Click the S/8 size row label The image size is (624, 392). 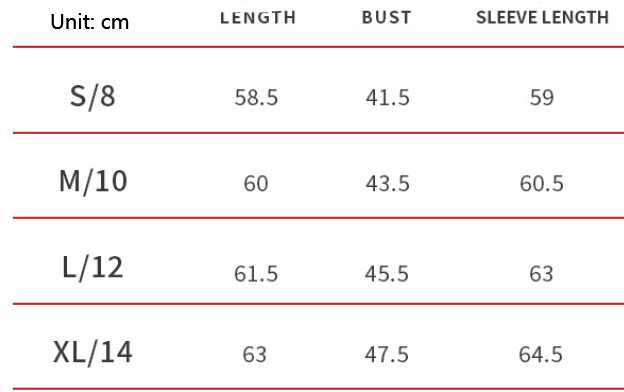point(92,97)
